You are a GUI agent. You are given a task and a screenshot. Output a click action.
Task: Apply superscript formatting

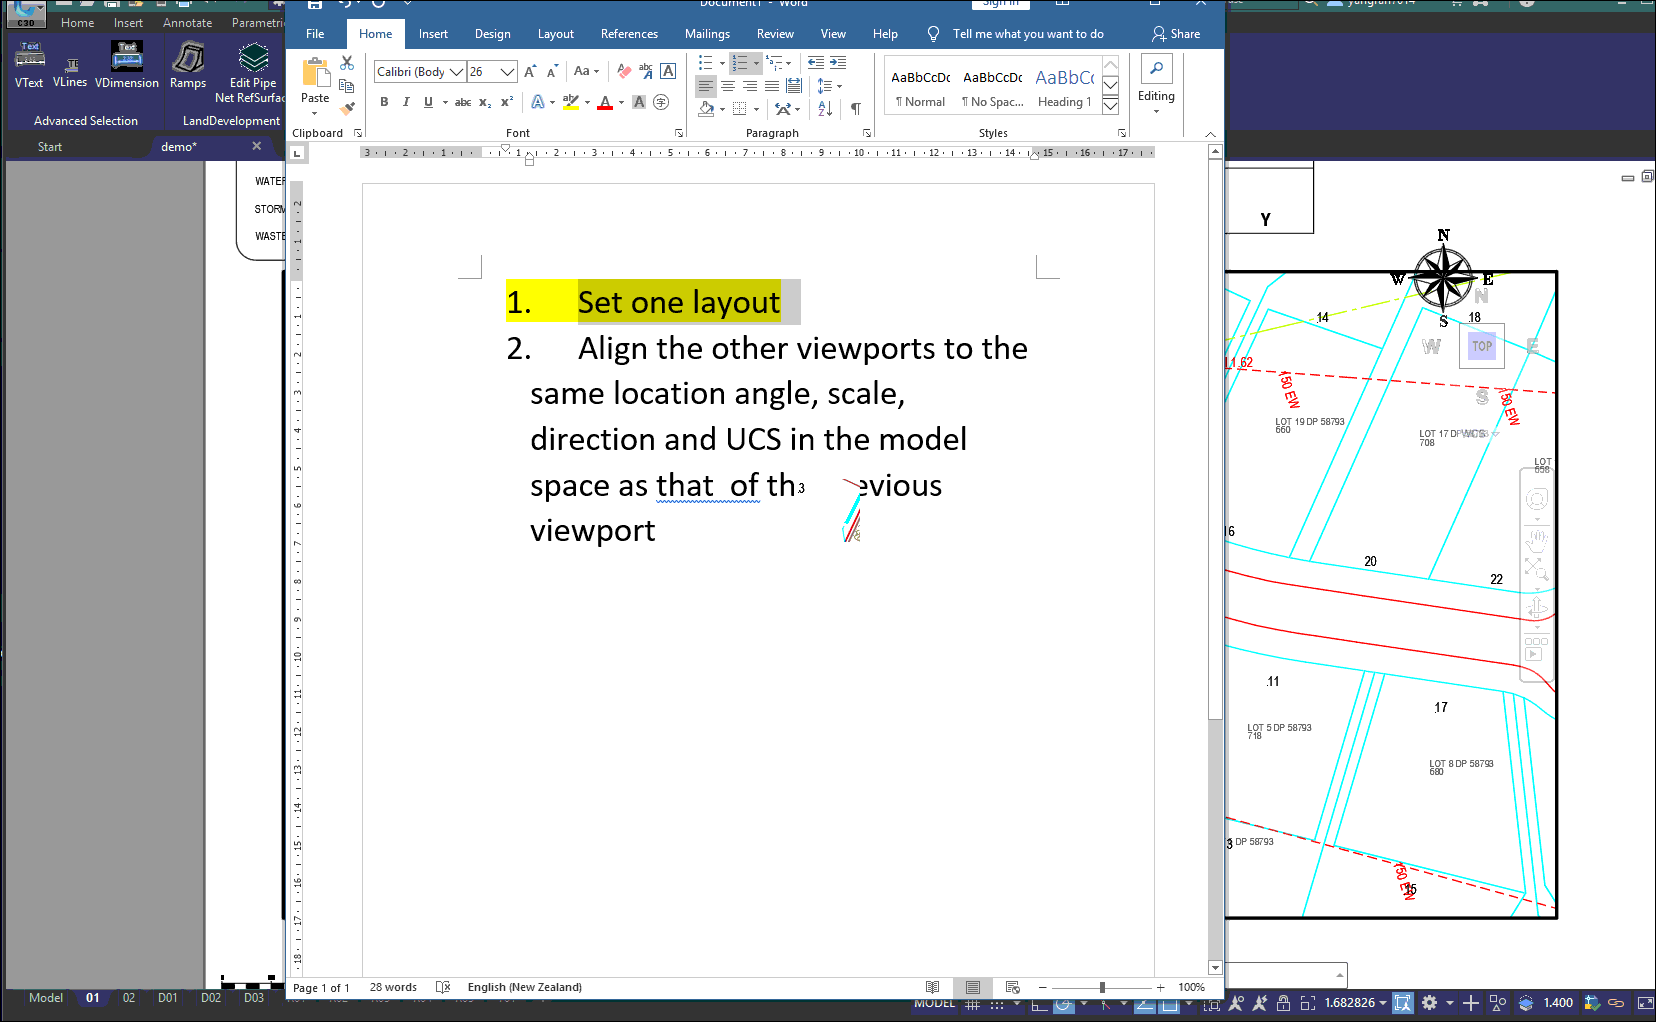pos(506,102)
